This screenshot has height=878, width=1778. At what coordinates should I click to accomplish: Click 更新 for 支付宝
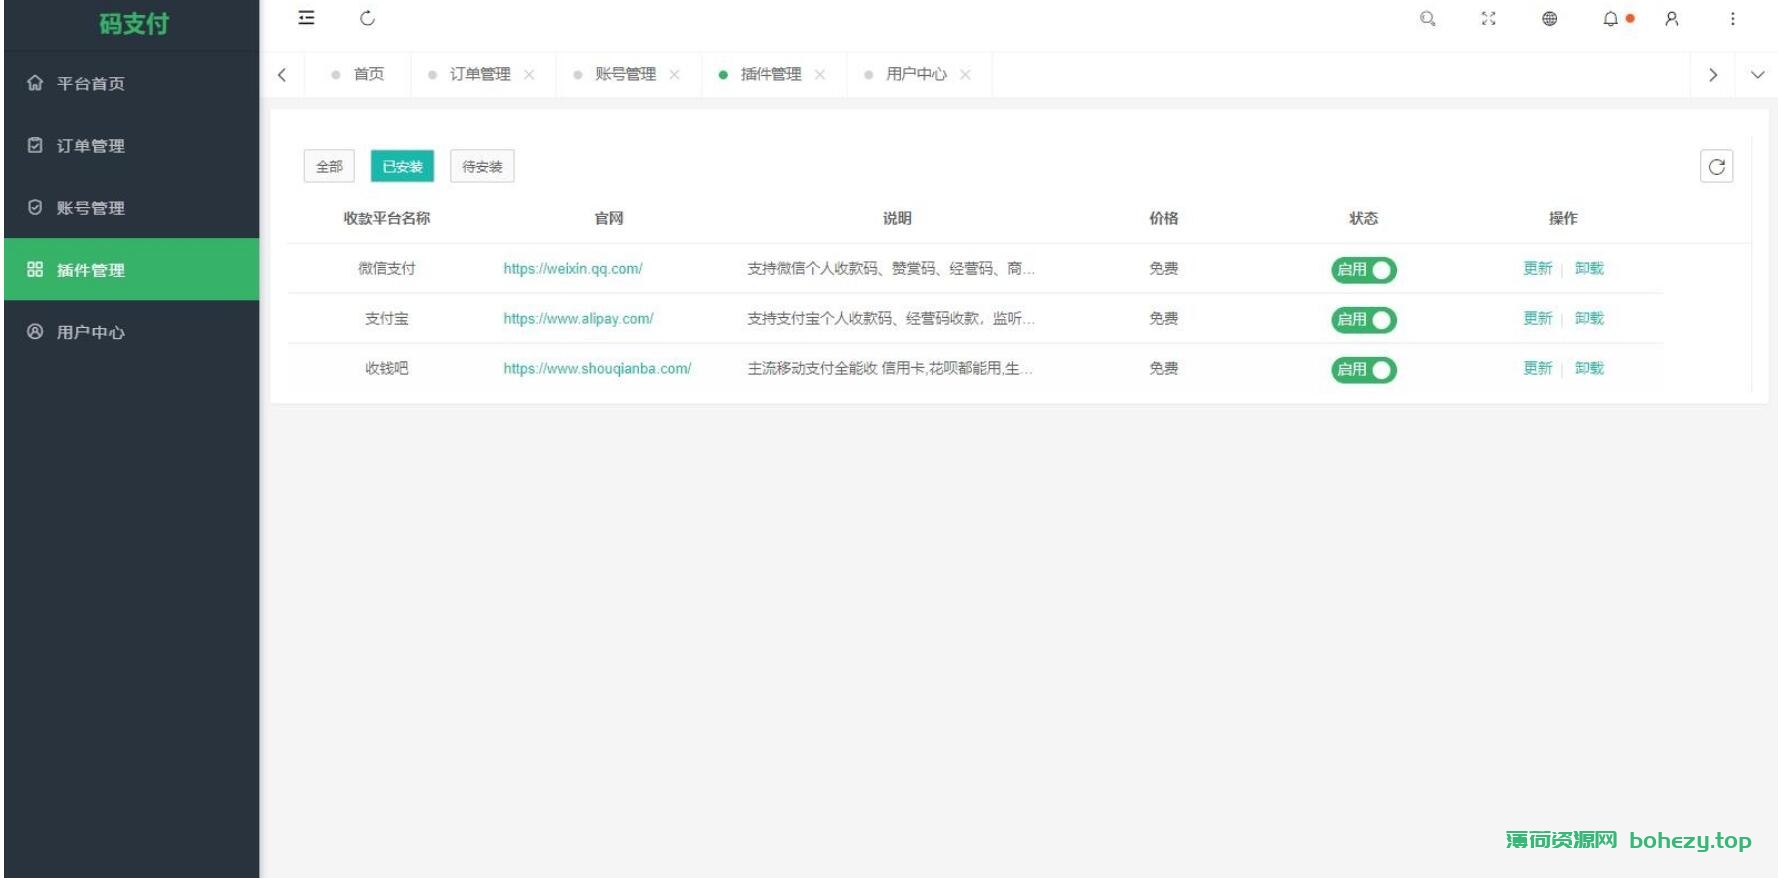pyautogui.click(x=1537, y=318)
